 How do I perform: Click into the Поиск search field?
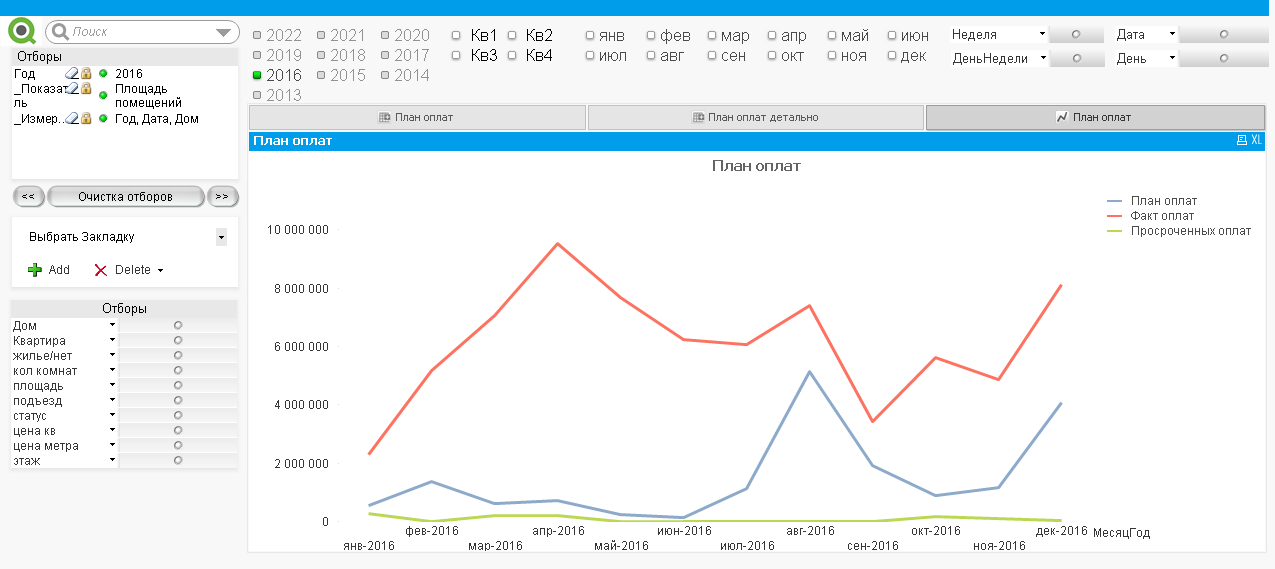point(140,32)
